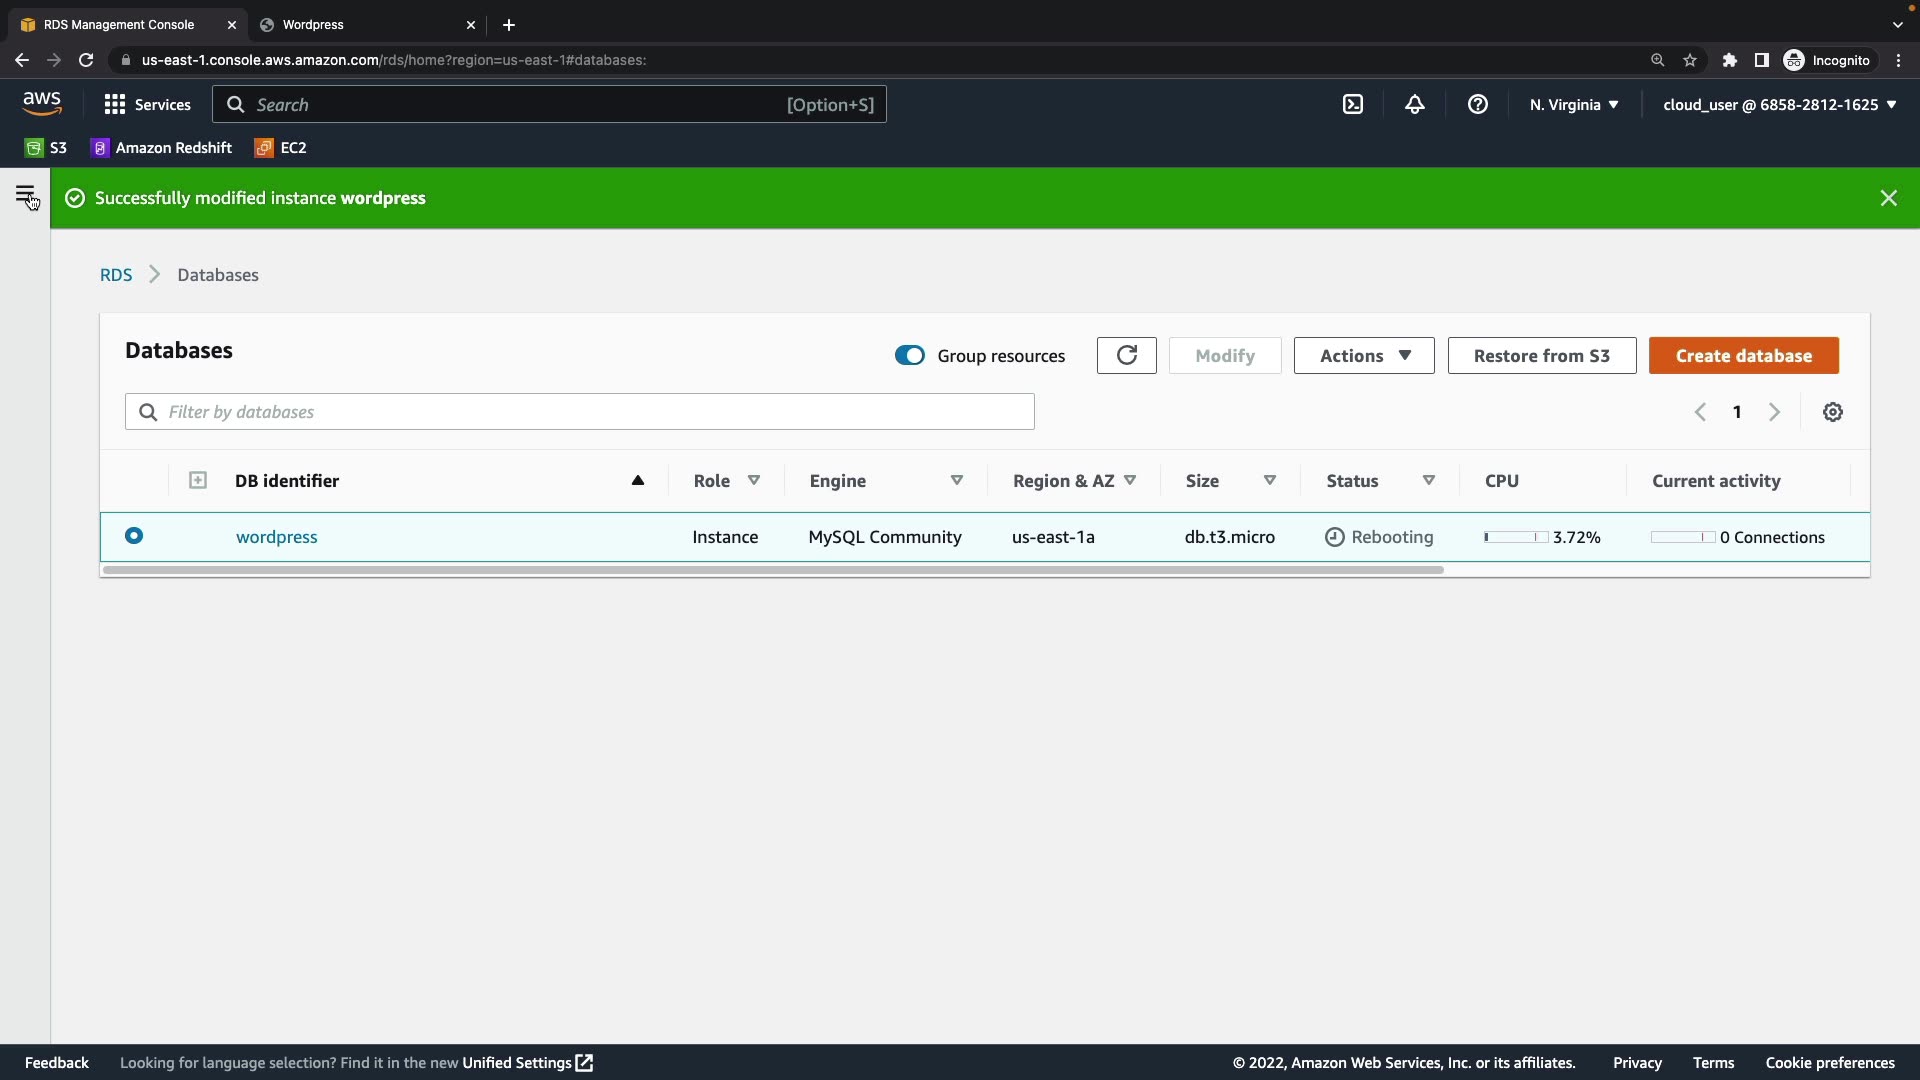Expand the cloud_user account menu

[x=1779, y=104]
